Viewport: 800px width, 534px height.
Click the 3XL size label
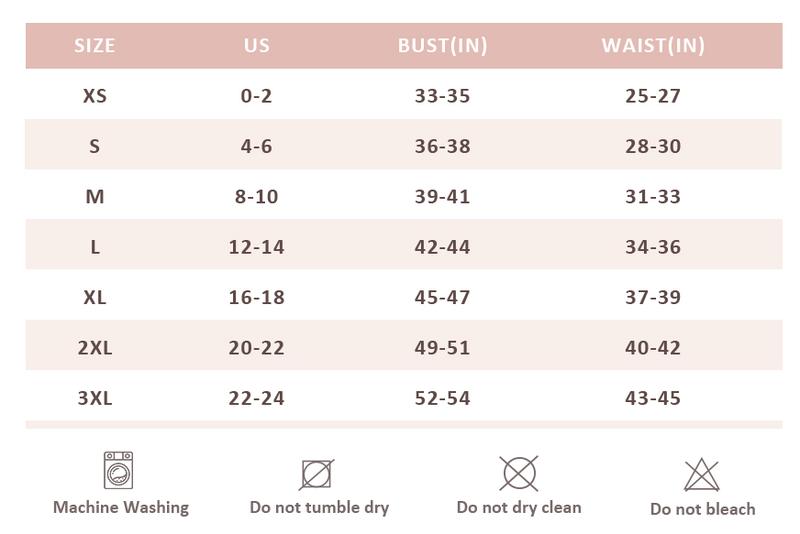[95, 397]
